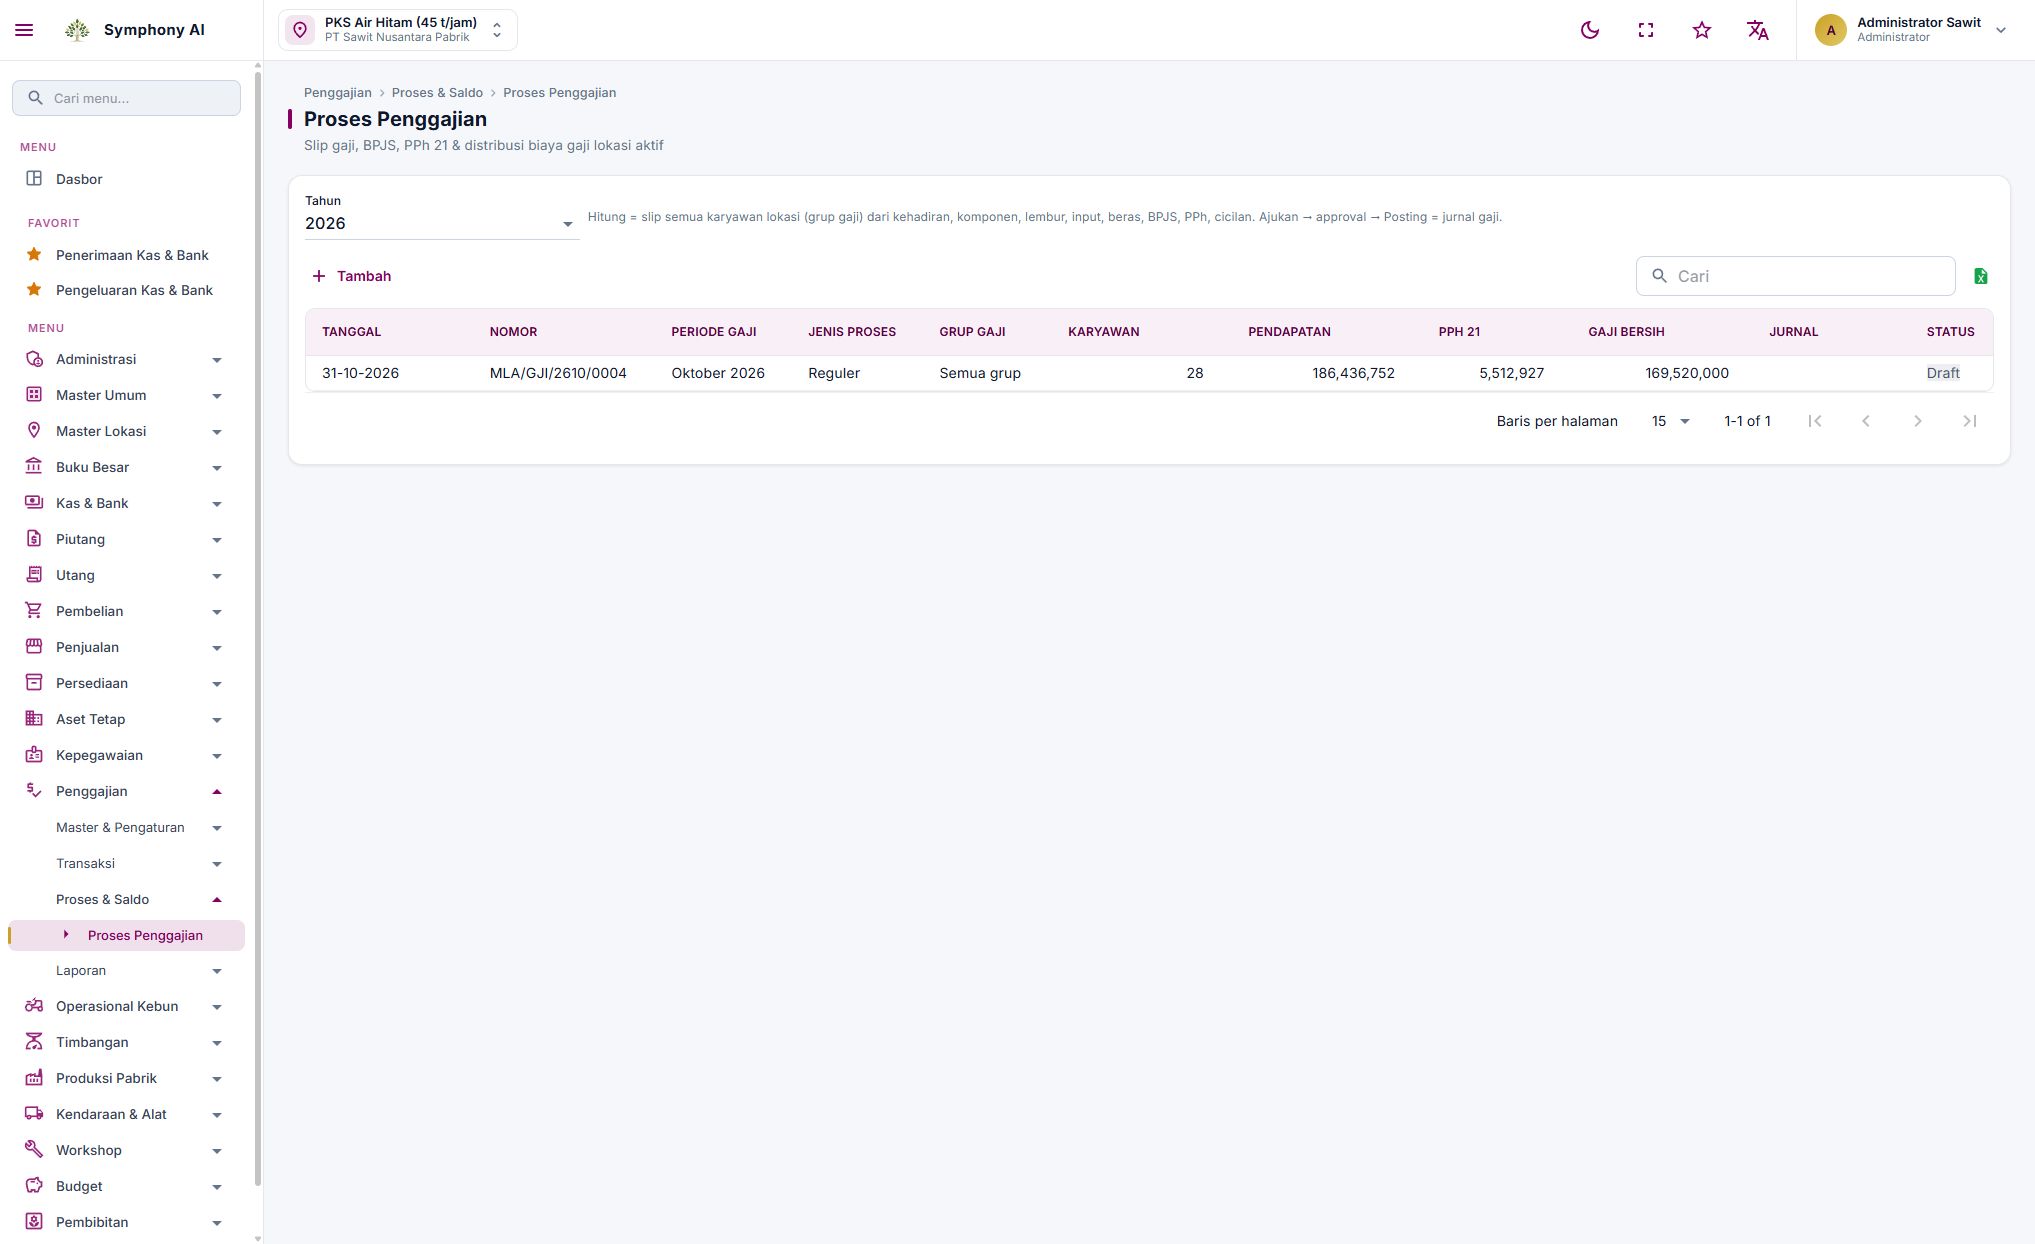Image resolution: width=2035 pixels, height=1244 pixels.
Task: Click the Kendaraan & Alat truck icon
Action: tap(34, 1114)
